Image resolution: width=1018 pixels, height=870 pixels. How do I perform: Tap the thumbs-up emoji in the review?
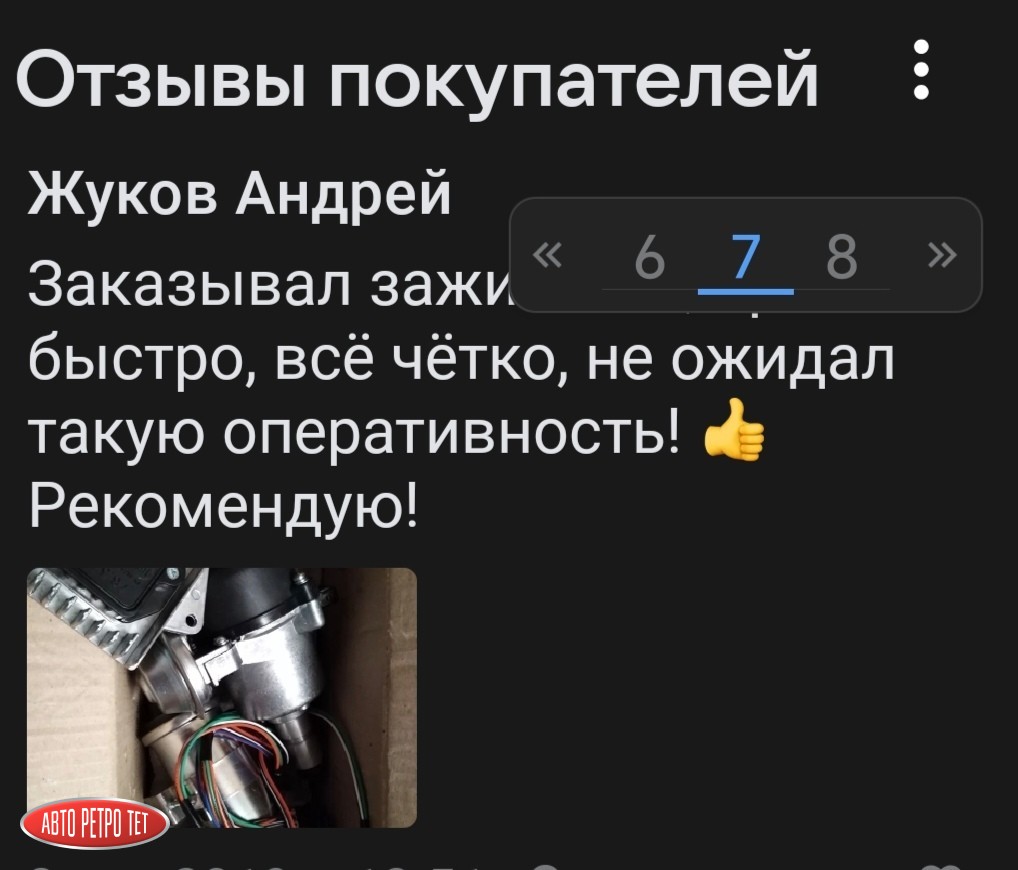[734, 430]
